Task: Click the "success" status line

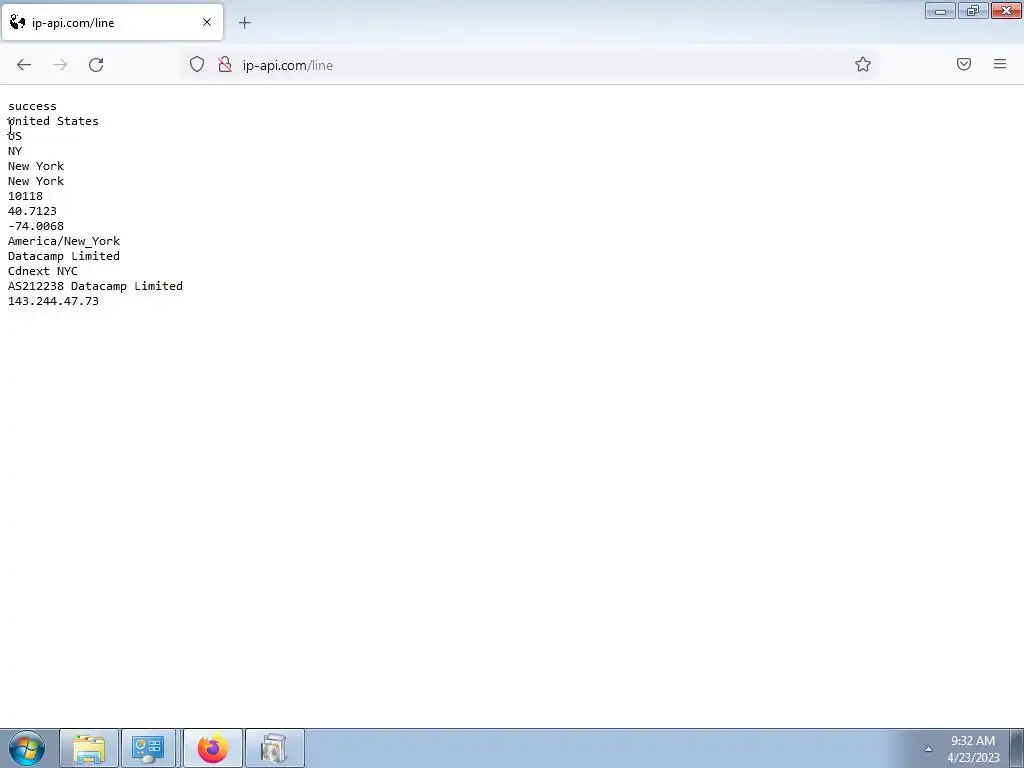Action: (33, 106)
